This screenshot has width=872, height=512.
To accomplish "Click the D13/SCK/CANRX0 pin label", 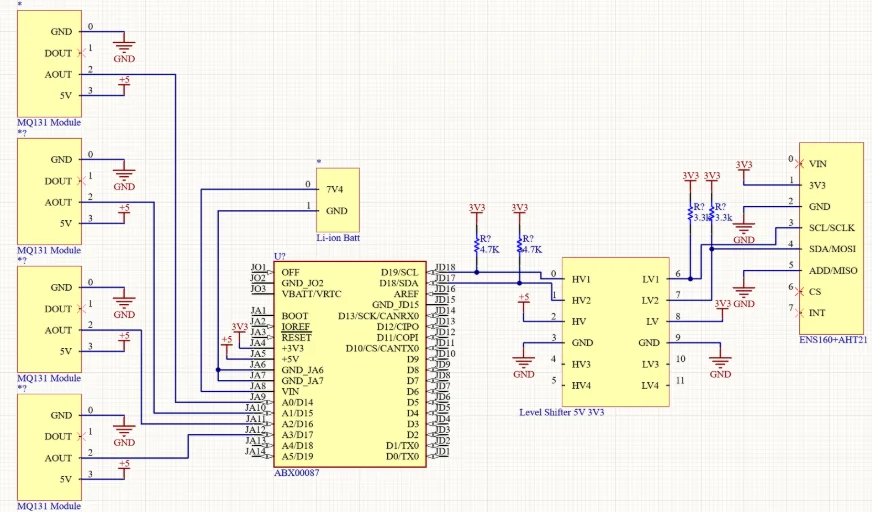I will pyautogui.click(x=378, y=316).
